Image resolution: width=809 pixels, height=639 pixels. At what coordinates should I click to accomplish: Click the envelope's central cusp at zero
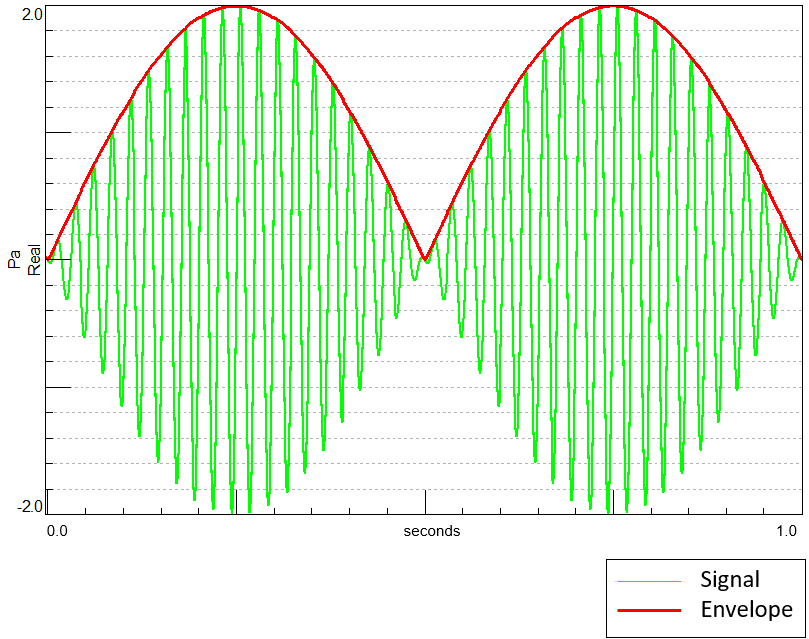[425, 260]
